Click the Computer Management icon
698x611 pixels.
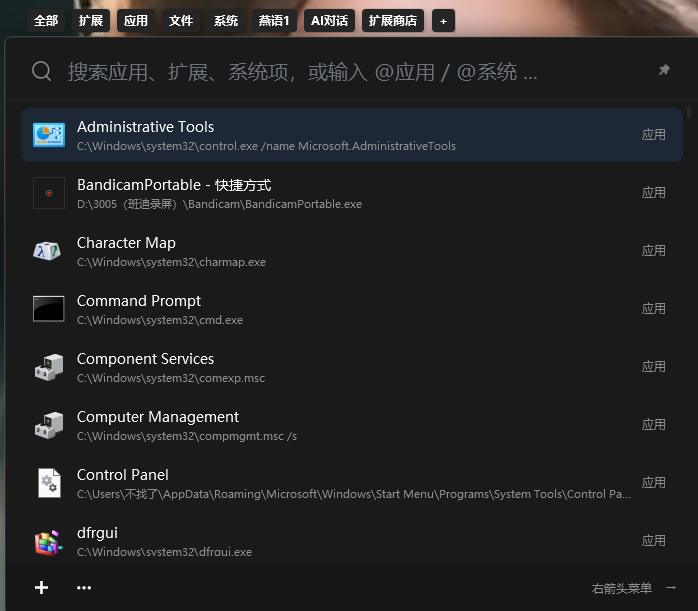pos(49,425)
